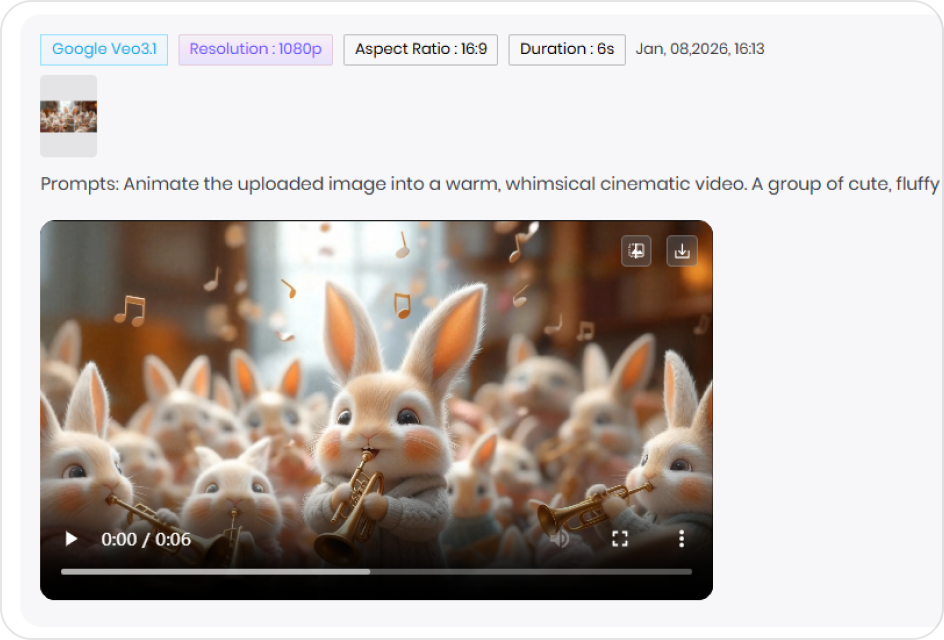
Task: Click the Aspect Ratio 16:9 label
Action: (x=419, y=49)
